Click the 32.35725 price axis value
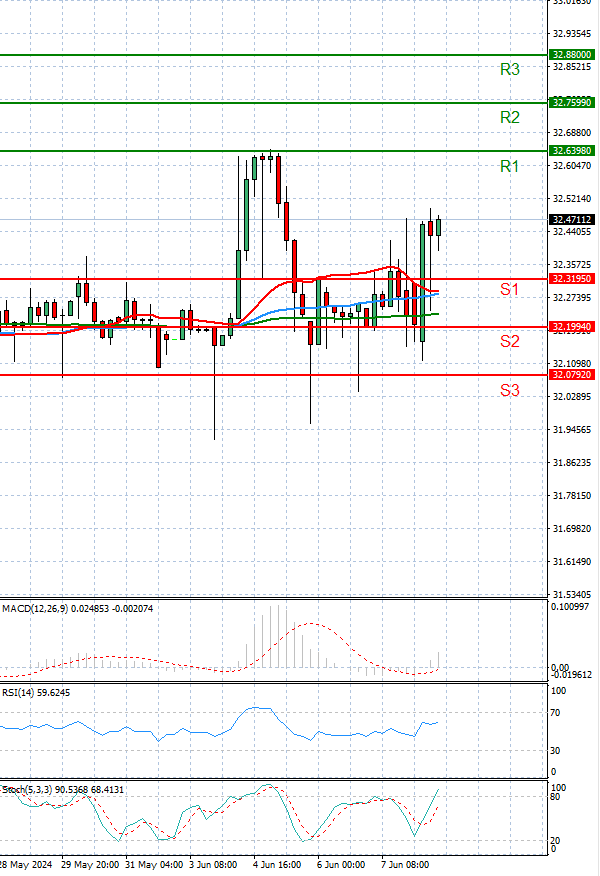 (x=572, y=265)
